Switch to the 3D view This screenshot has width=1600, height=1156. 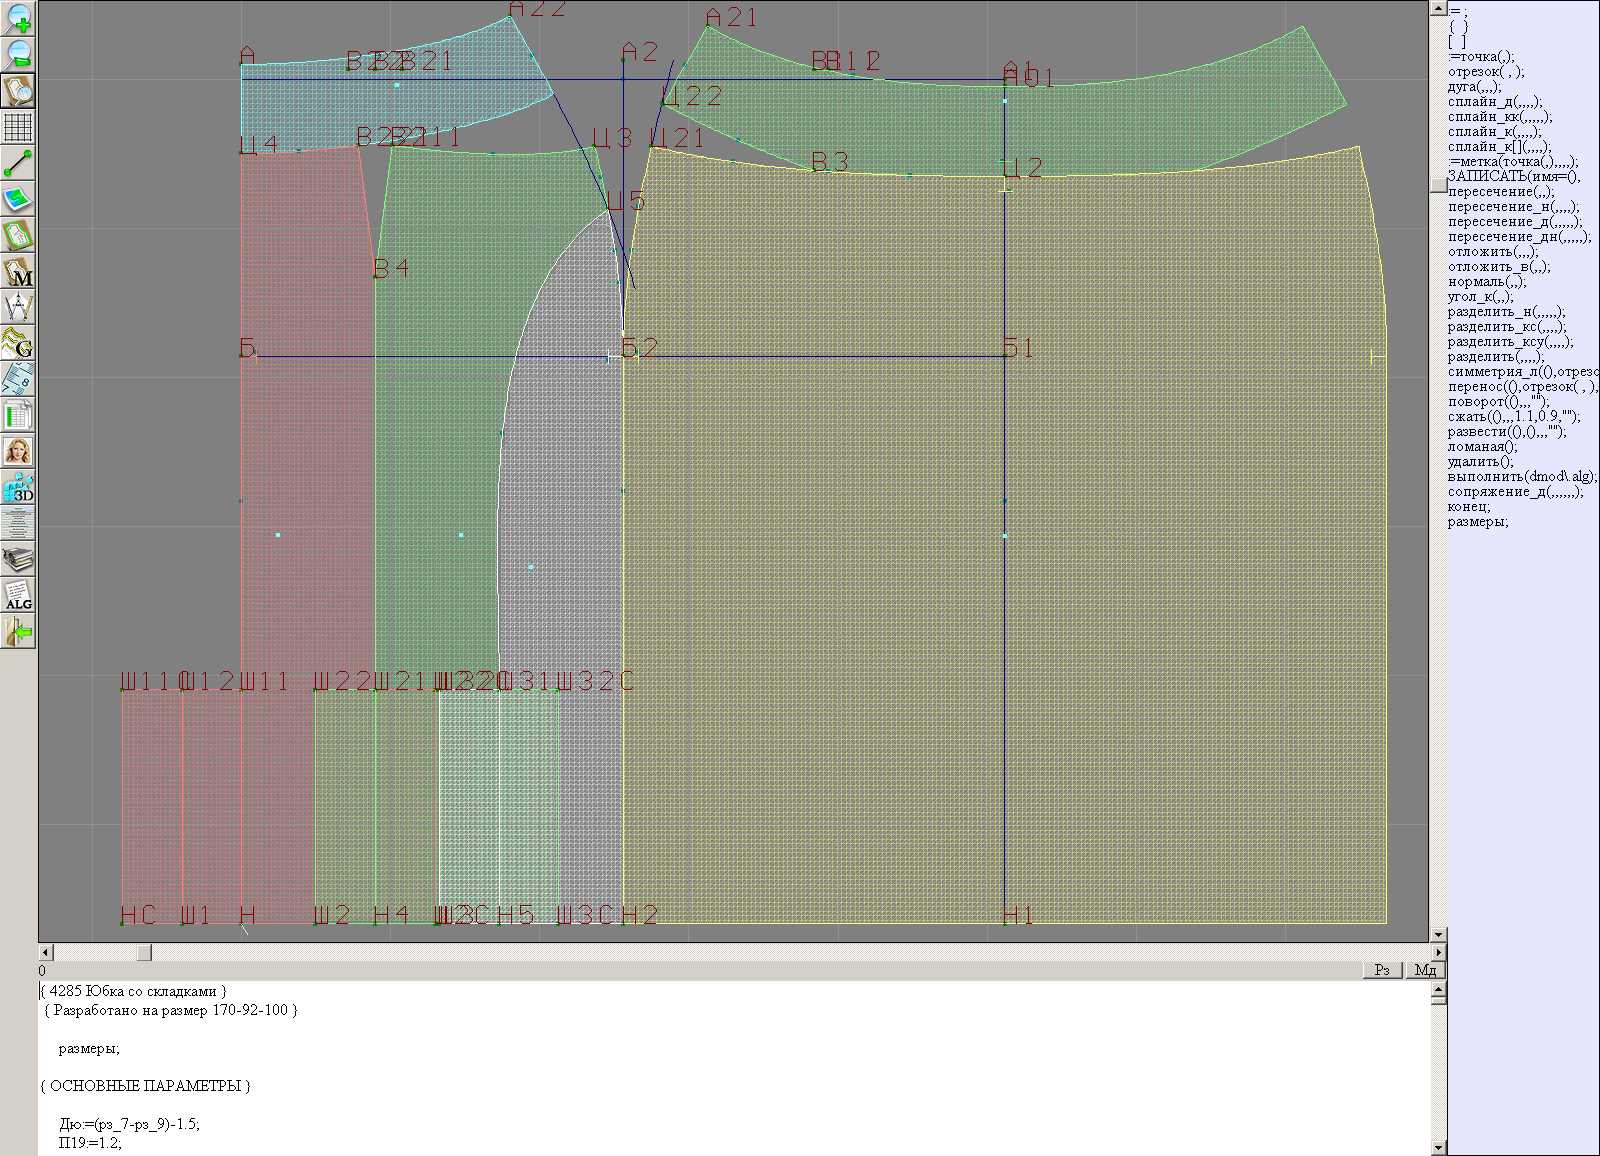(x=18, y=487)
